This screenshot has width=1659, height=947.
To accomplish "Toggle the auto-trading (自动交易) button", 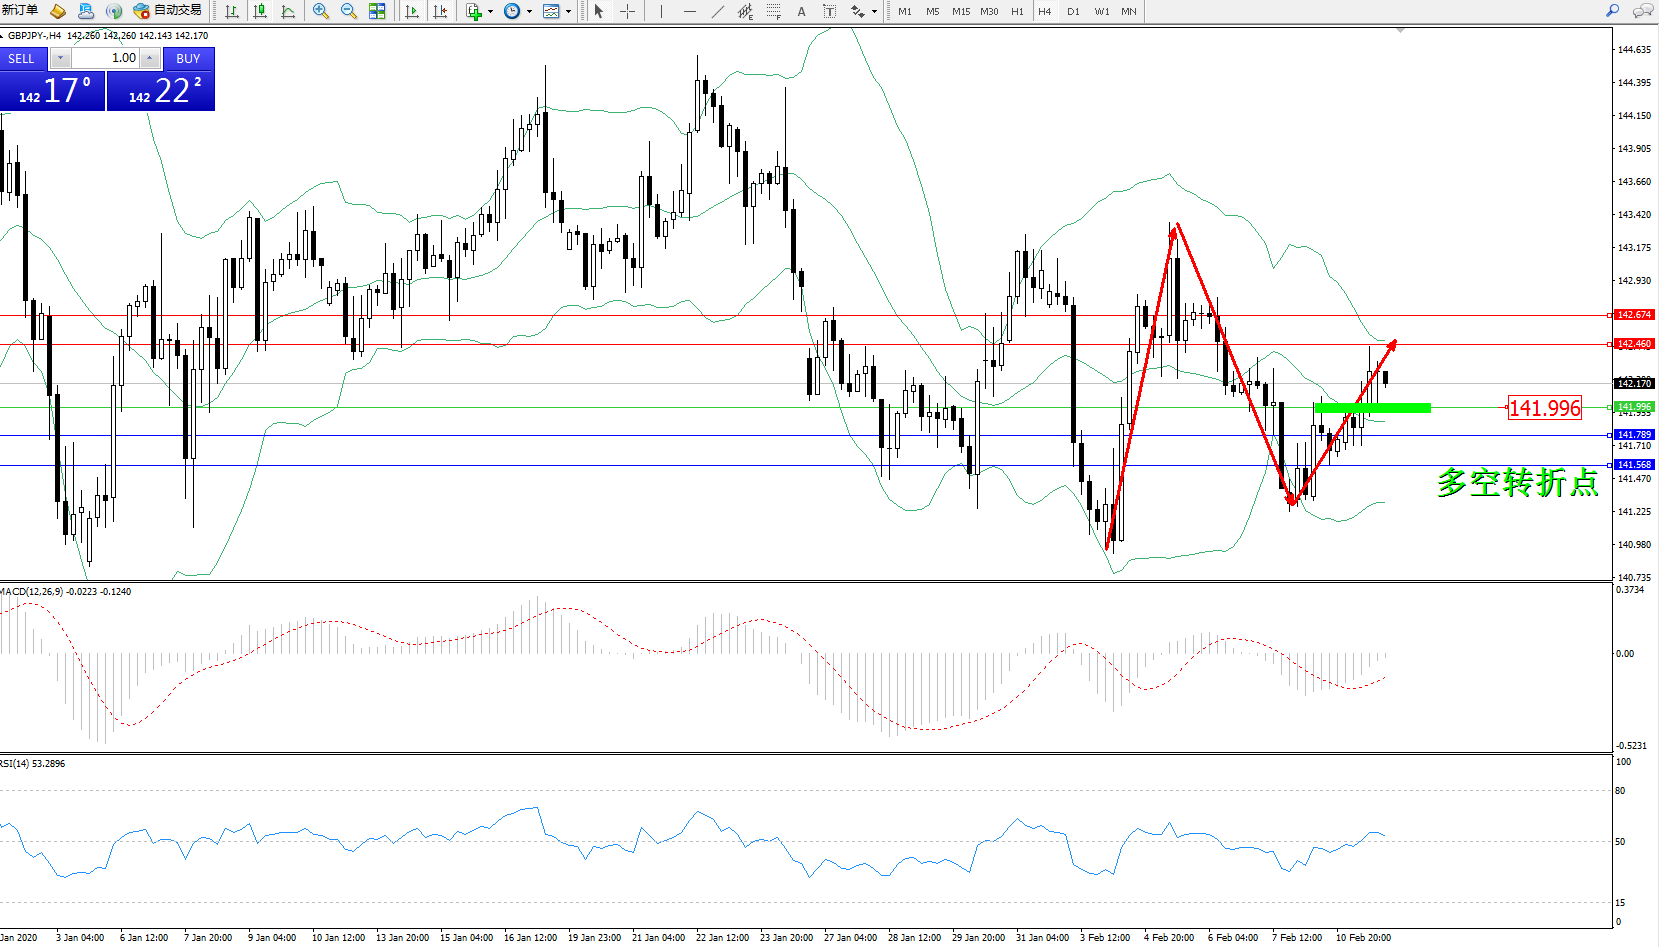I will (168, 11).
